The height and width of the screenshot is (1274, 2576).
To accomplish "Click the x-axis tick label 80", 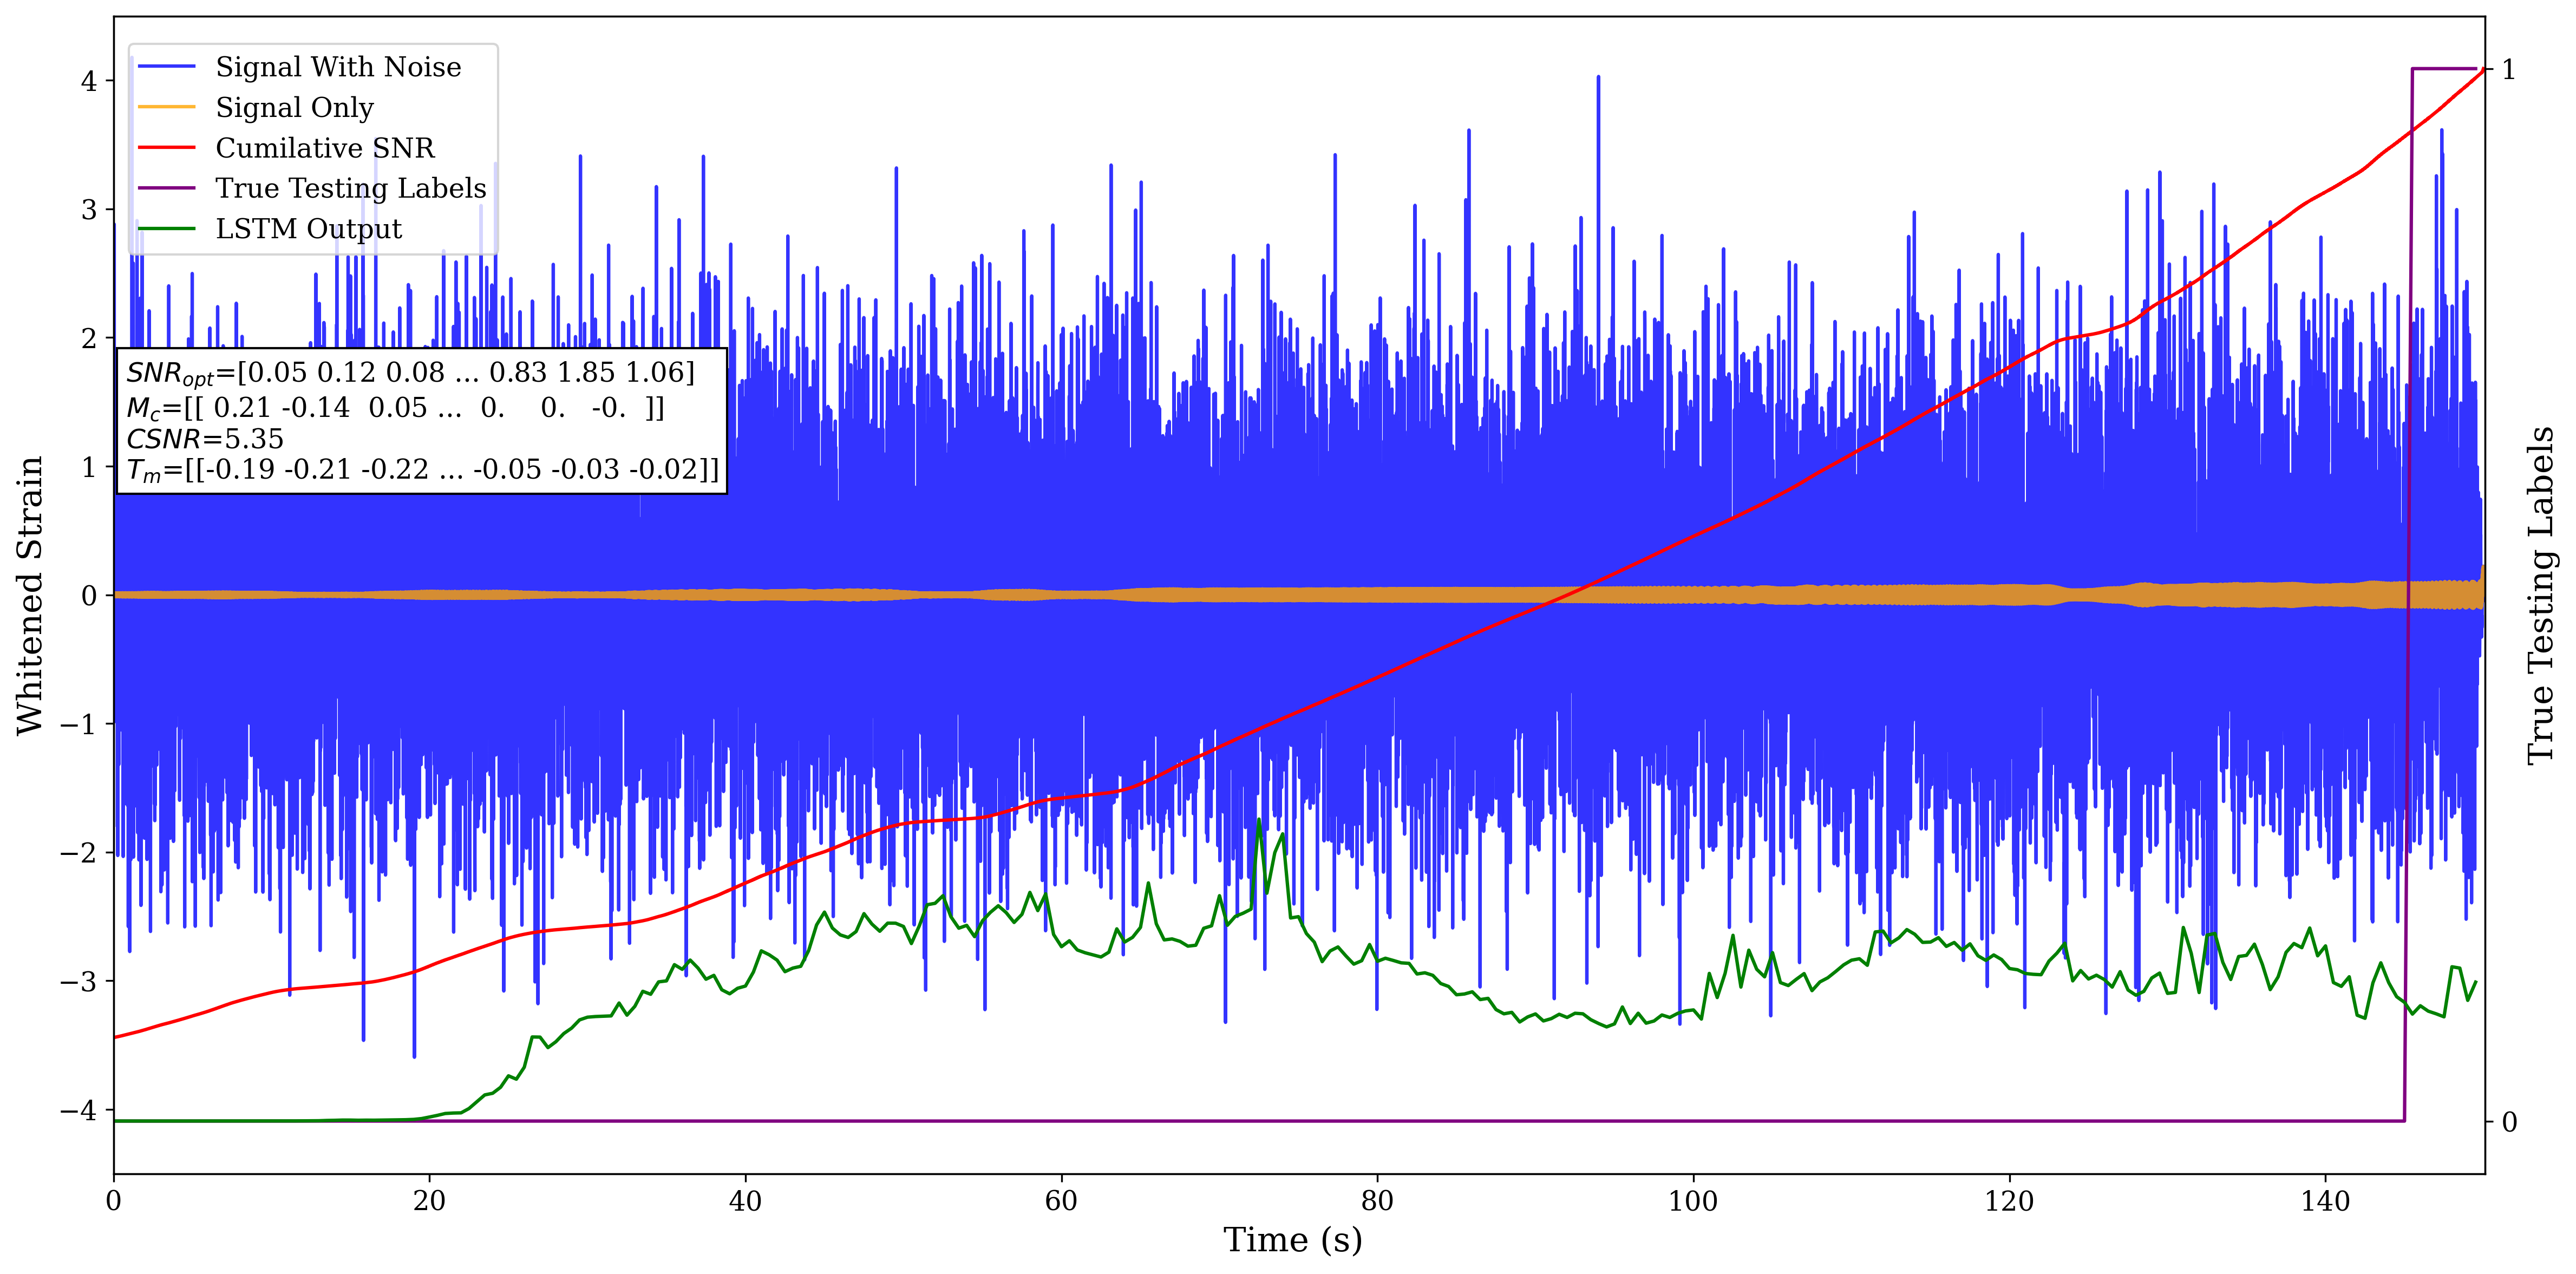I will coord(1377,1201).
